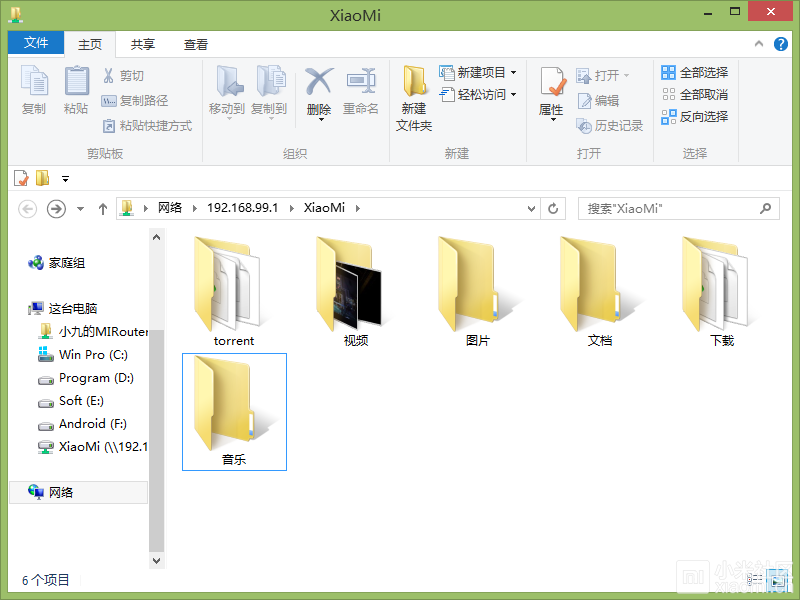
Task: Switch to the 共享 ribbon tab
Action: pos(143,44)
